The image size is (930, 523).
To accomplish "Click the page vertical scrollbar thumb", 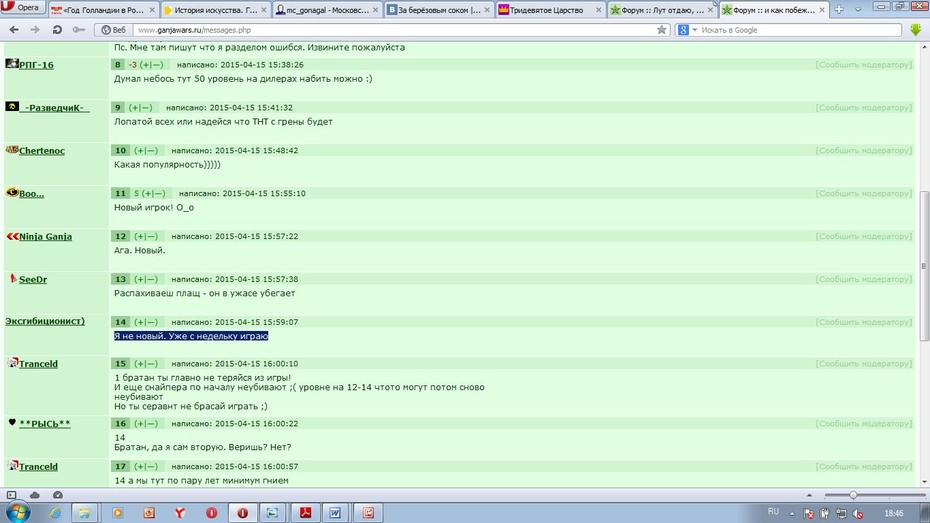I will (x=925, y=266).
